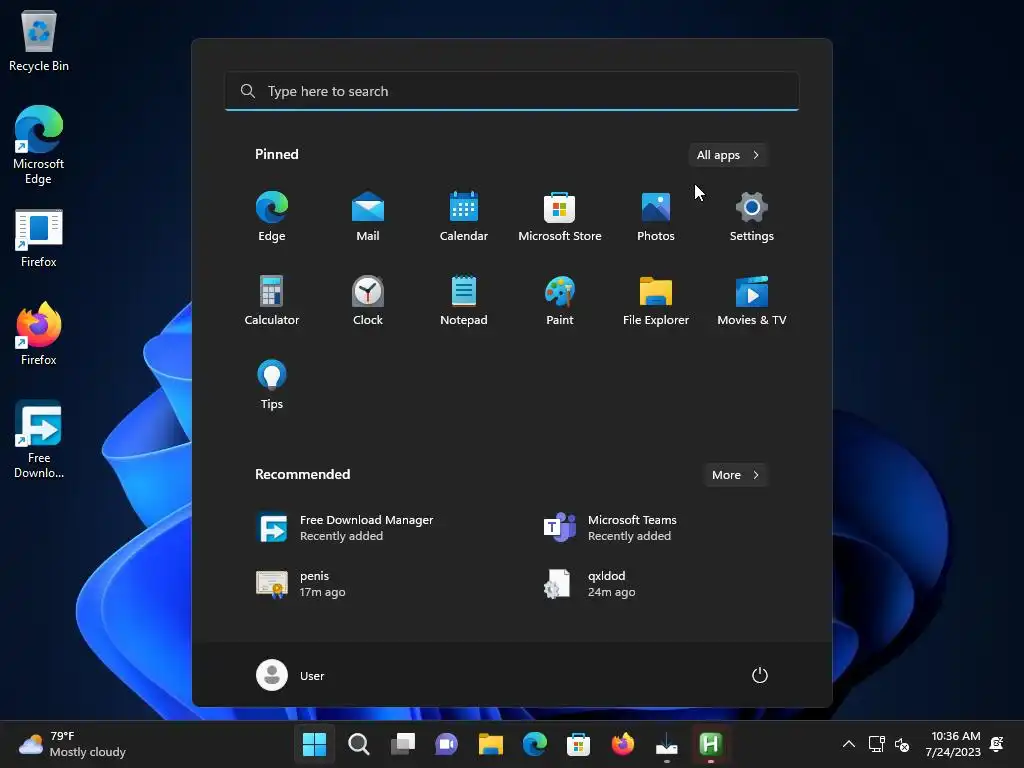The image size is (1024, 768).
Task: Click the muted volume tray icon
Action: click(902, 744)
